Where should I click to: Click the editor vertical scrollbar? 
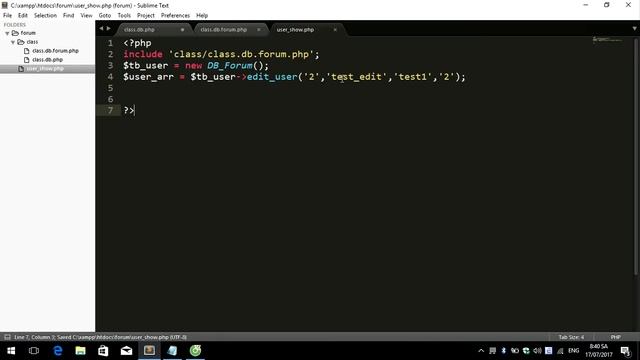pos(636,157)
